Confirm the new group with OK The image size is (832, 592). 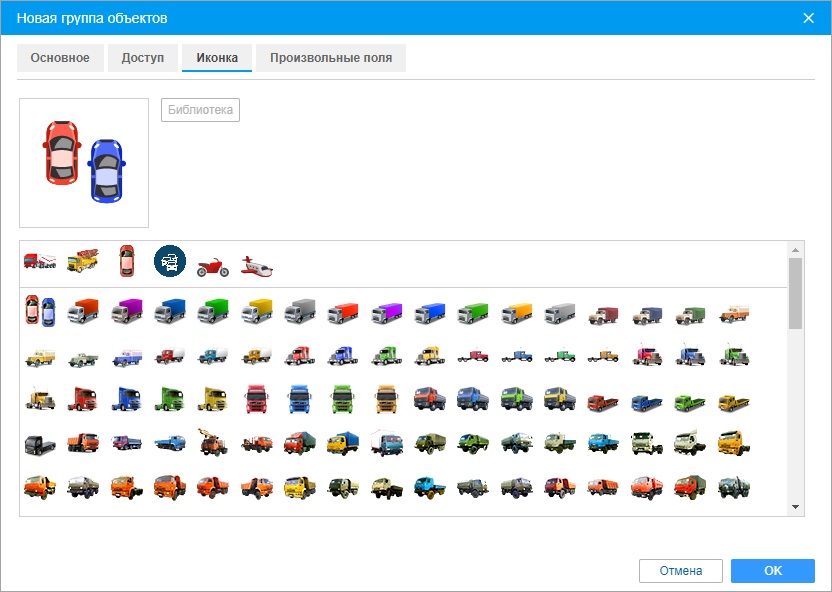click(x=773, y=571)
